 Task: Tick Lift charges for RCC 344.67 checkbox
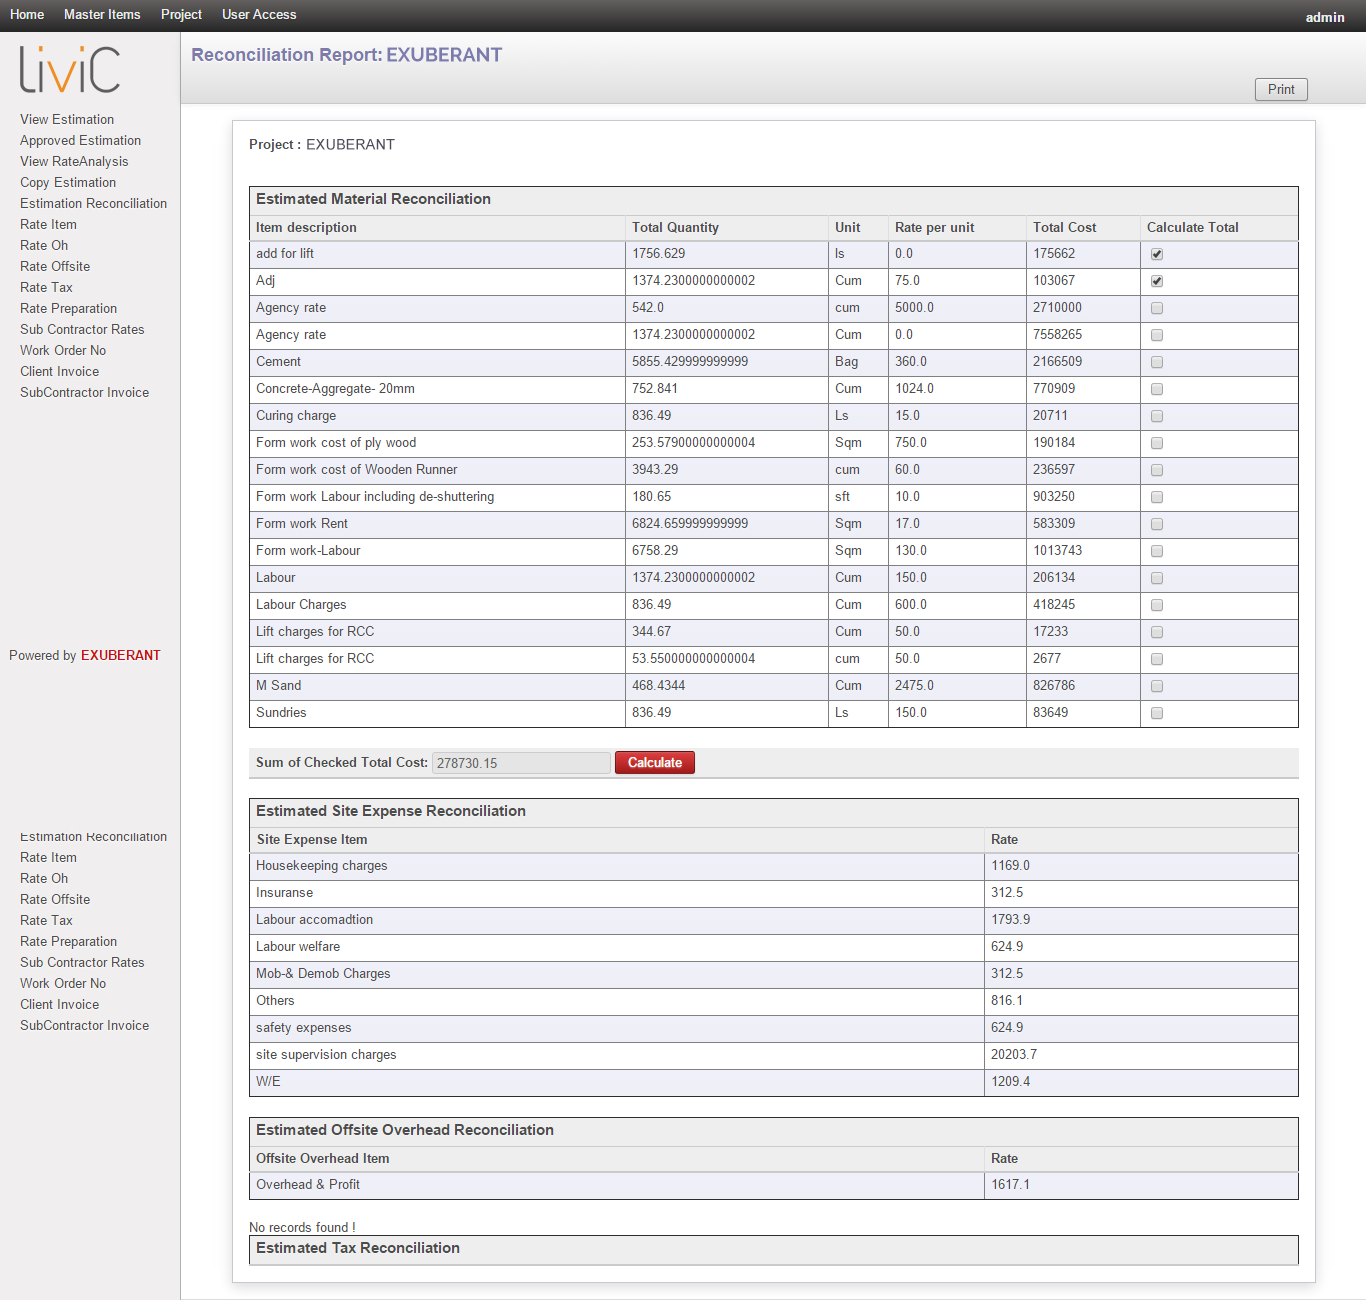(x=1157, y=632)
